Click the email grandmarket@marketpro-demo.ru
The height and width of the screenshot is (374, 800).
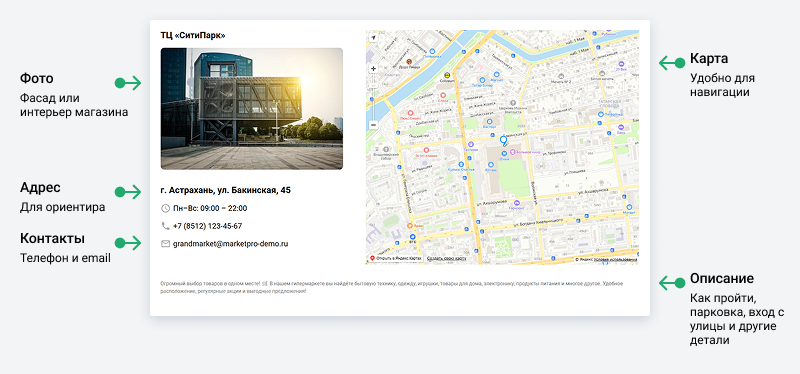(231, 243)
